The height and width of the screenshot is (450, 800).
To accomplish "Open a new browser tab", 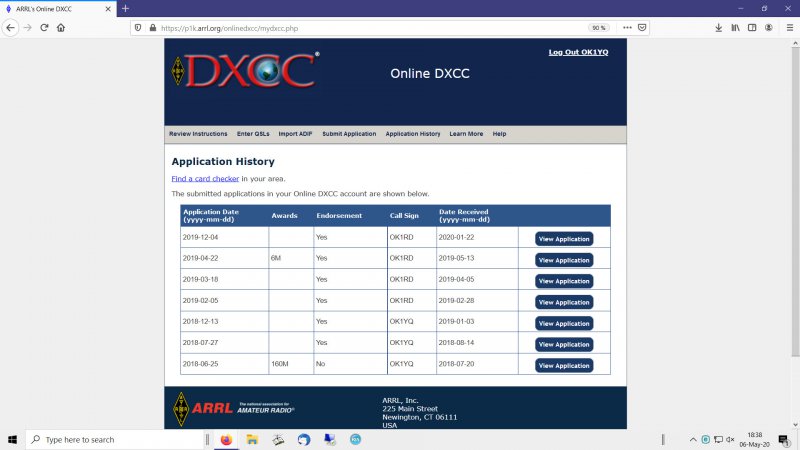I will (126, 9).
